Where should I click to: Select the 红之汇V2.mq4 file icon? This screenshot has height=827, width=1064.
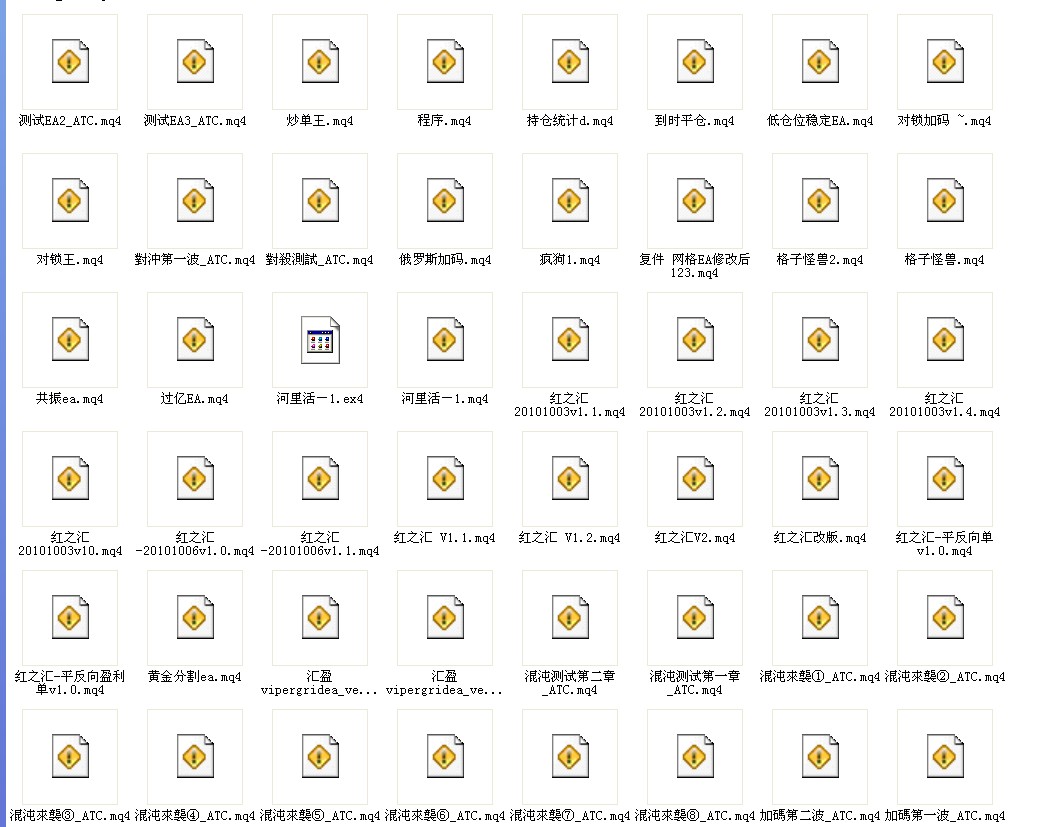click(x=694, y=479)
